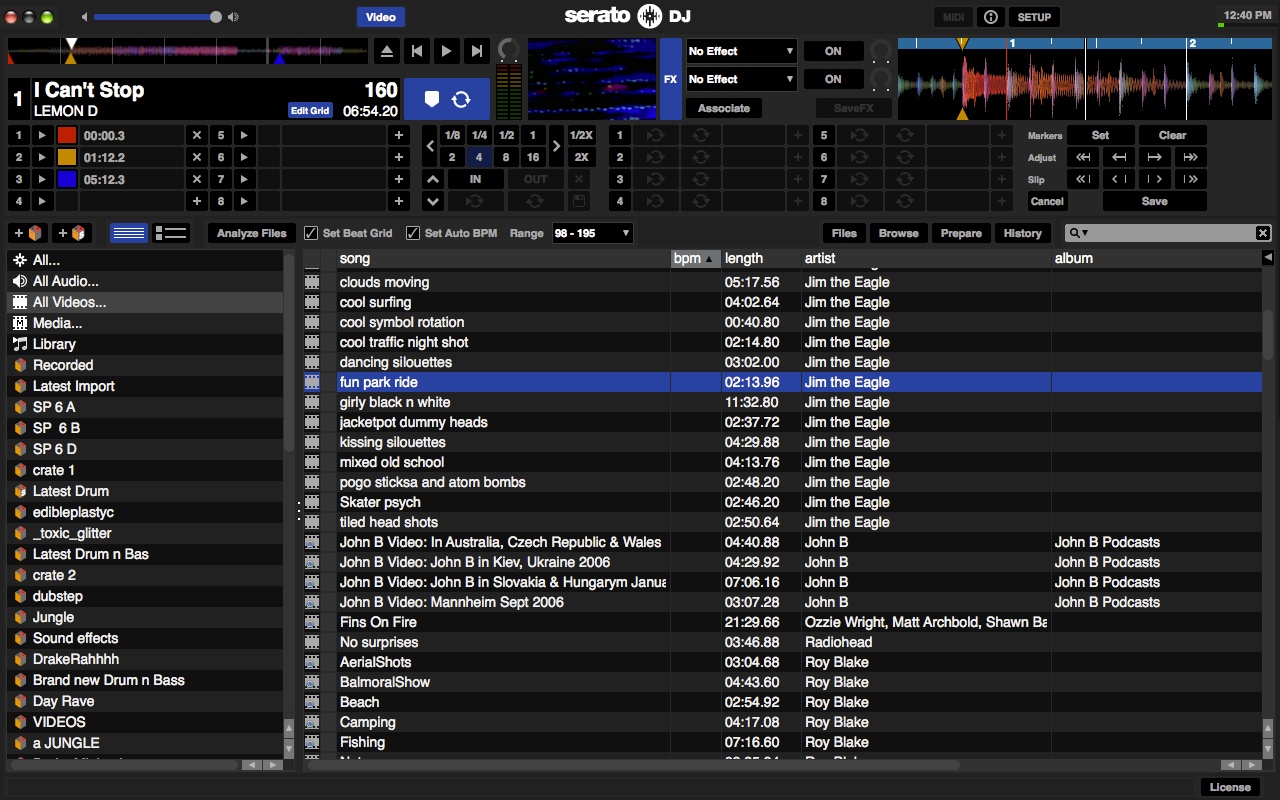Save beat grid changes

point(1154,201)
